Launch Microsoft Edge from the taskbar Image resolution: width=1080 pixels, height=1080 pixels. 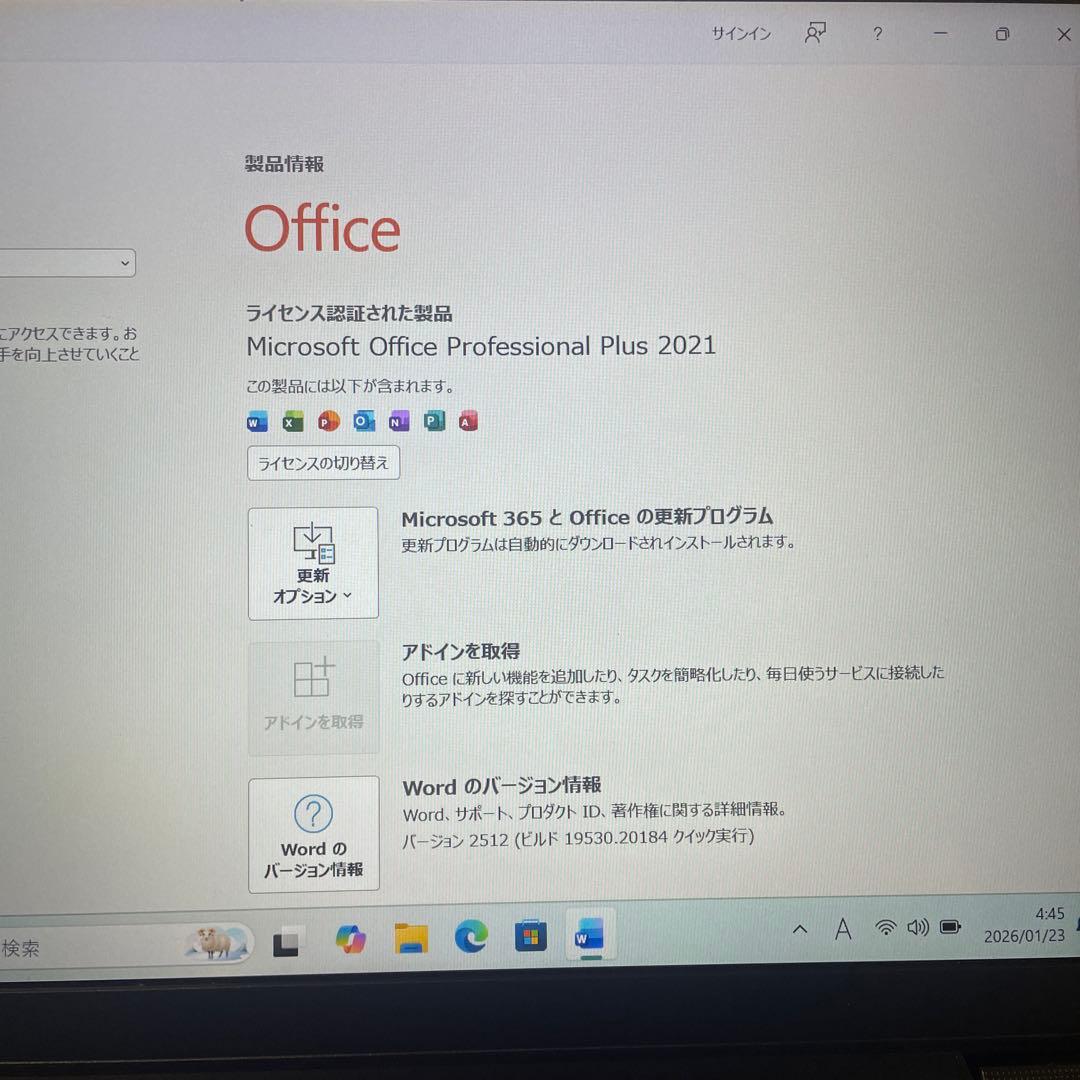click(x=470, y=937)
